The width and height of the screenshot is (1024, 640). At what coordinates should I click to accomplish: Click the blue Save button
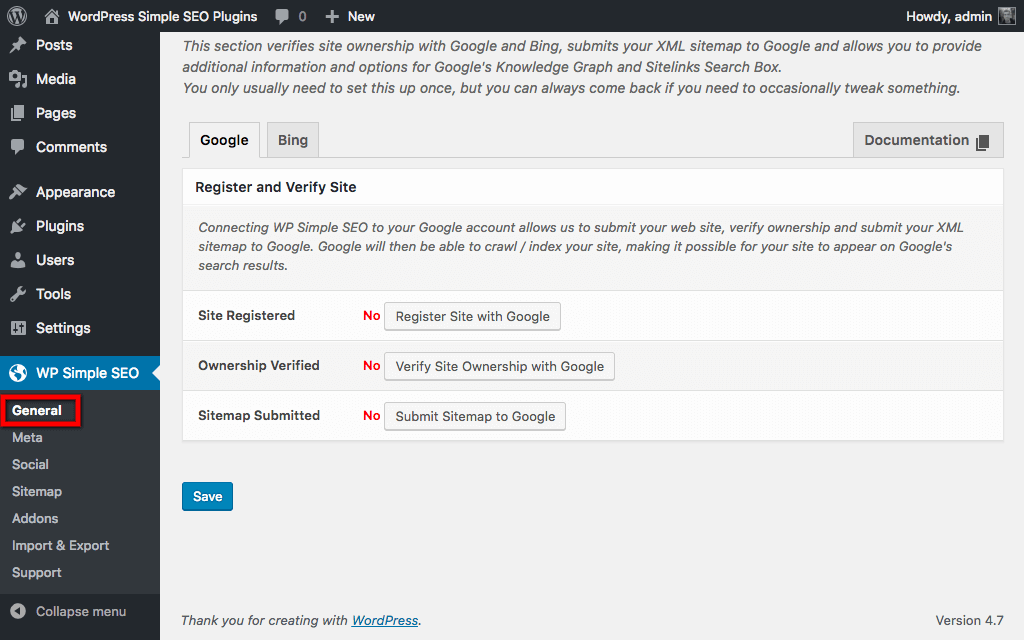point(207,497)
